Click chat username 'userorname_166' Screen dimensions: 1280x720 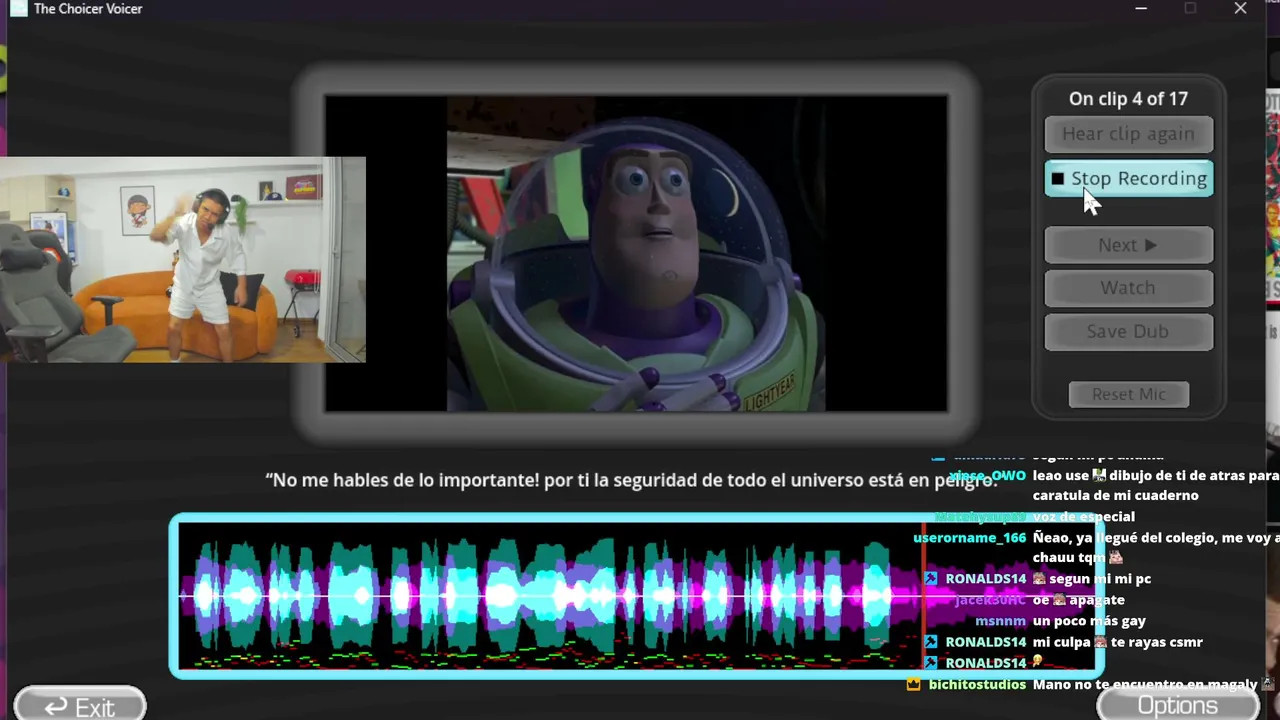[x=969, y=538]
